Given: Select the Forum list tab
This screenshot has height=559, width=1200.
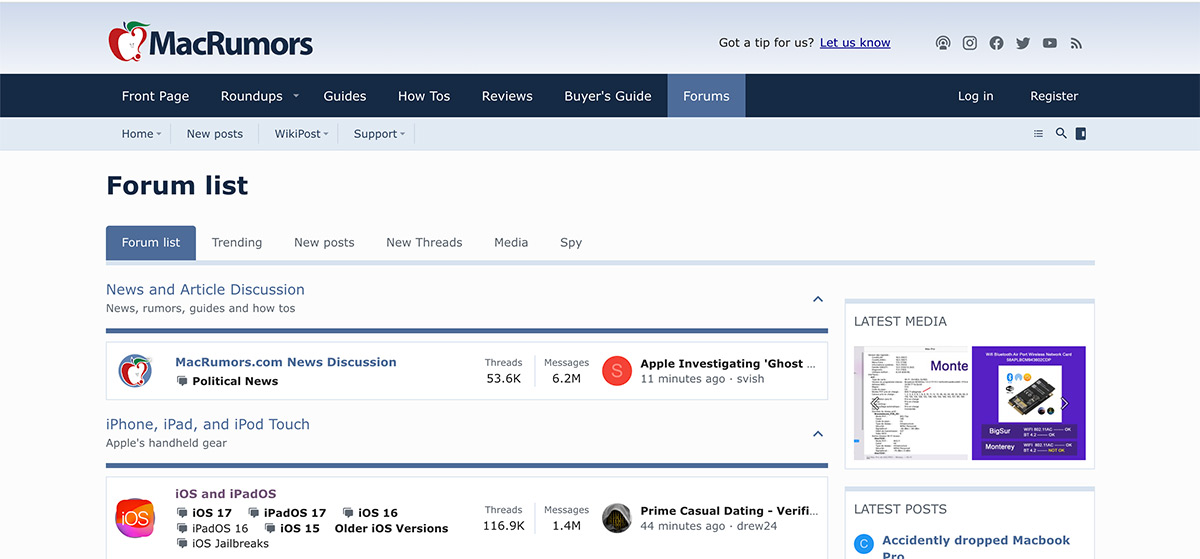Looking at the screenshot, I should pyautogui.click(x=151, y=242).
